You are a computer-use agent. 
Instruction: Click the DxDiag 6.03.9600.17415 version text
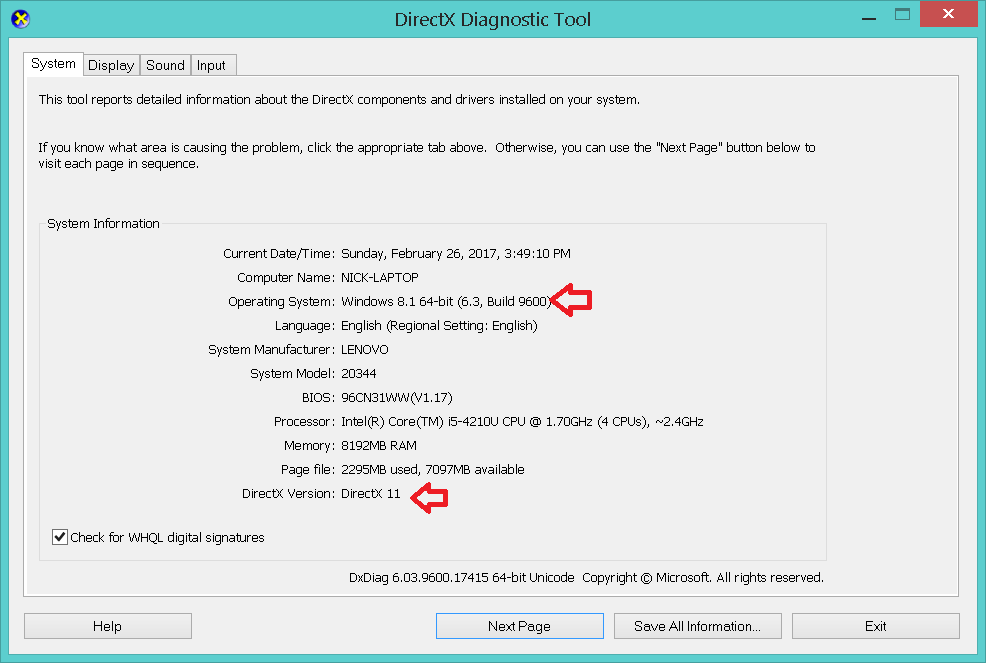(x=462, y=577)
